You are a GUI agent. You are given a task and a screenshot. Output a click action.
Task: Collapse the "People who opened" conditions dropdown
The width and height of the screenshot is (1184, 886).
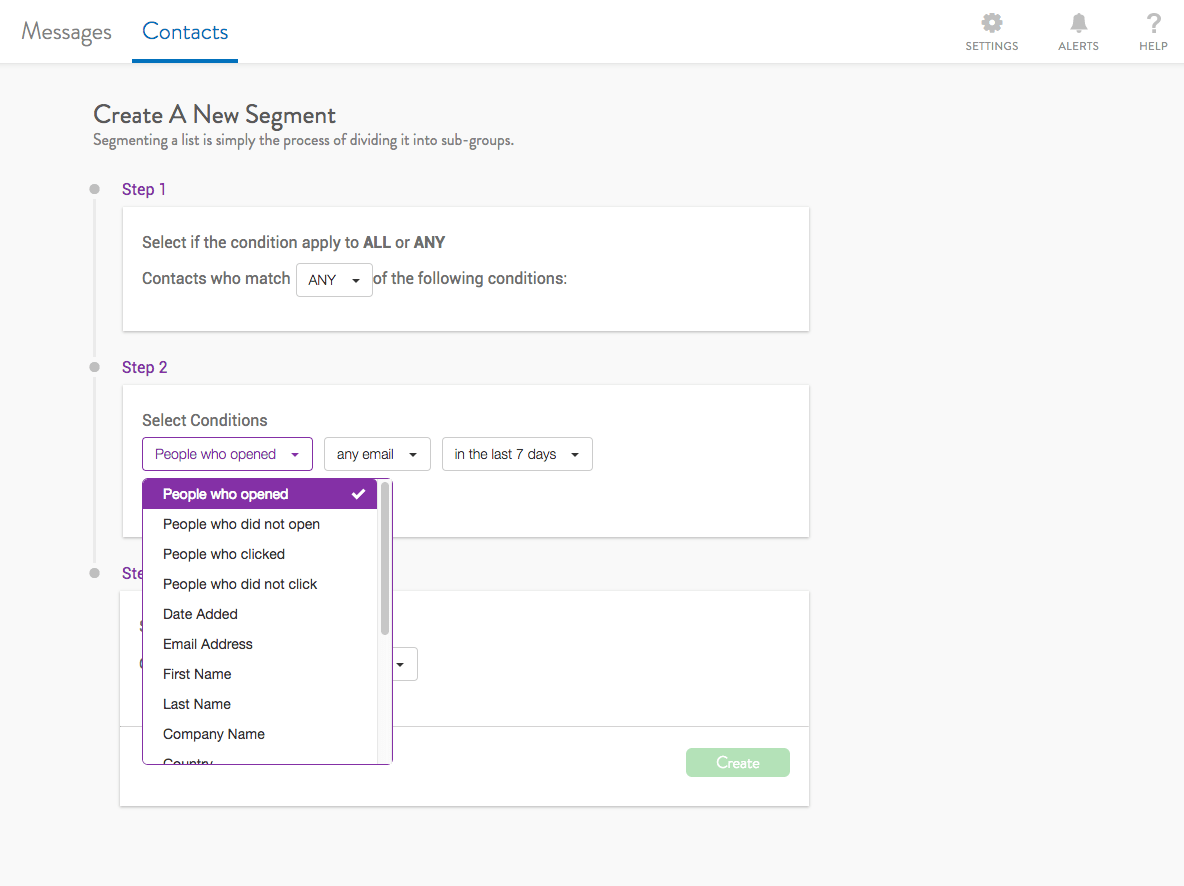227,454
